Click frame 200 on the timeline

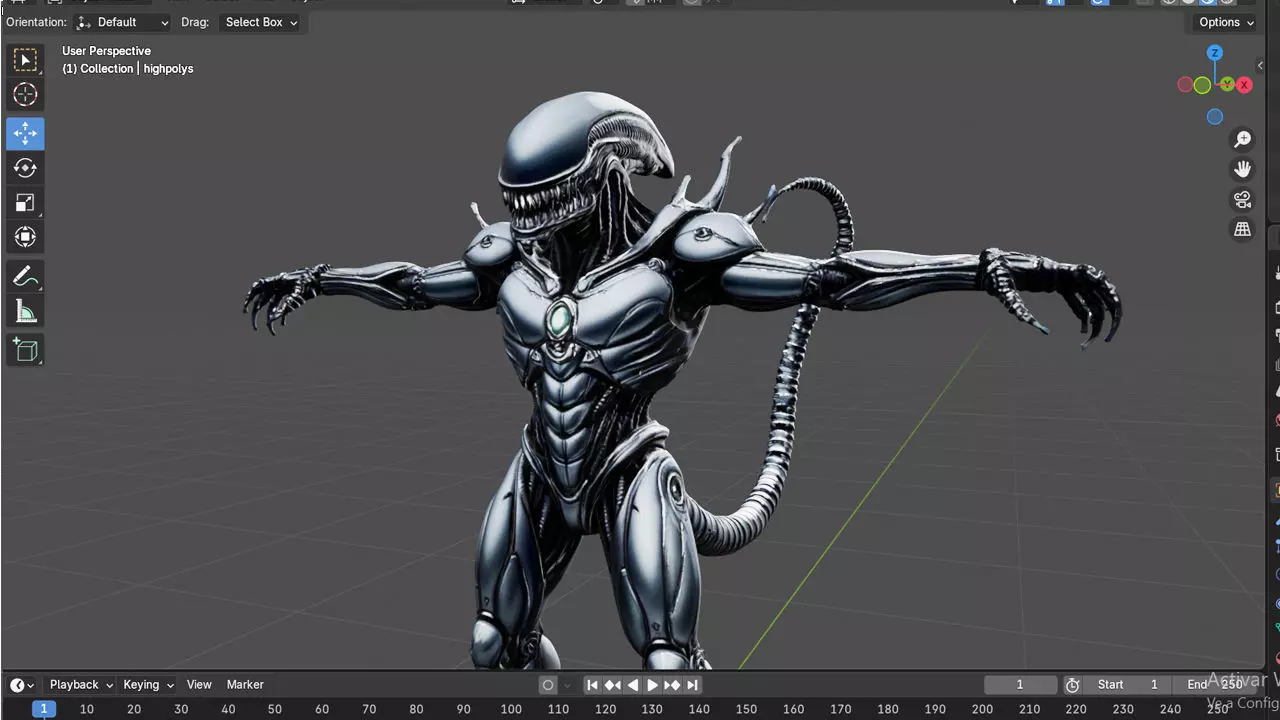tap(982, 709)
